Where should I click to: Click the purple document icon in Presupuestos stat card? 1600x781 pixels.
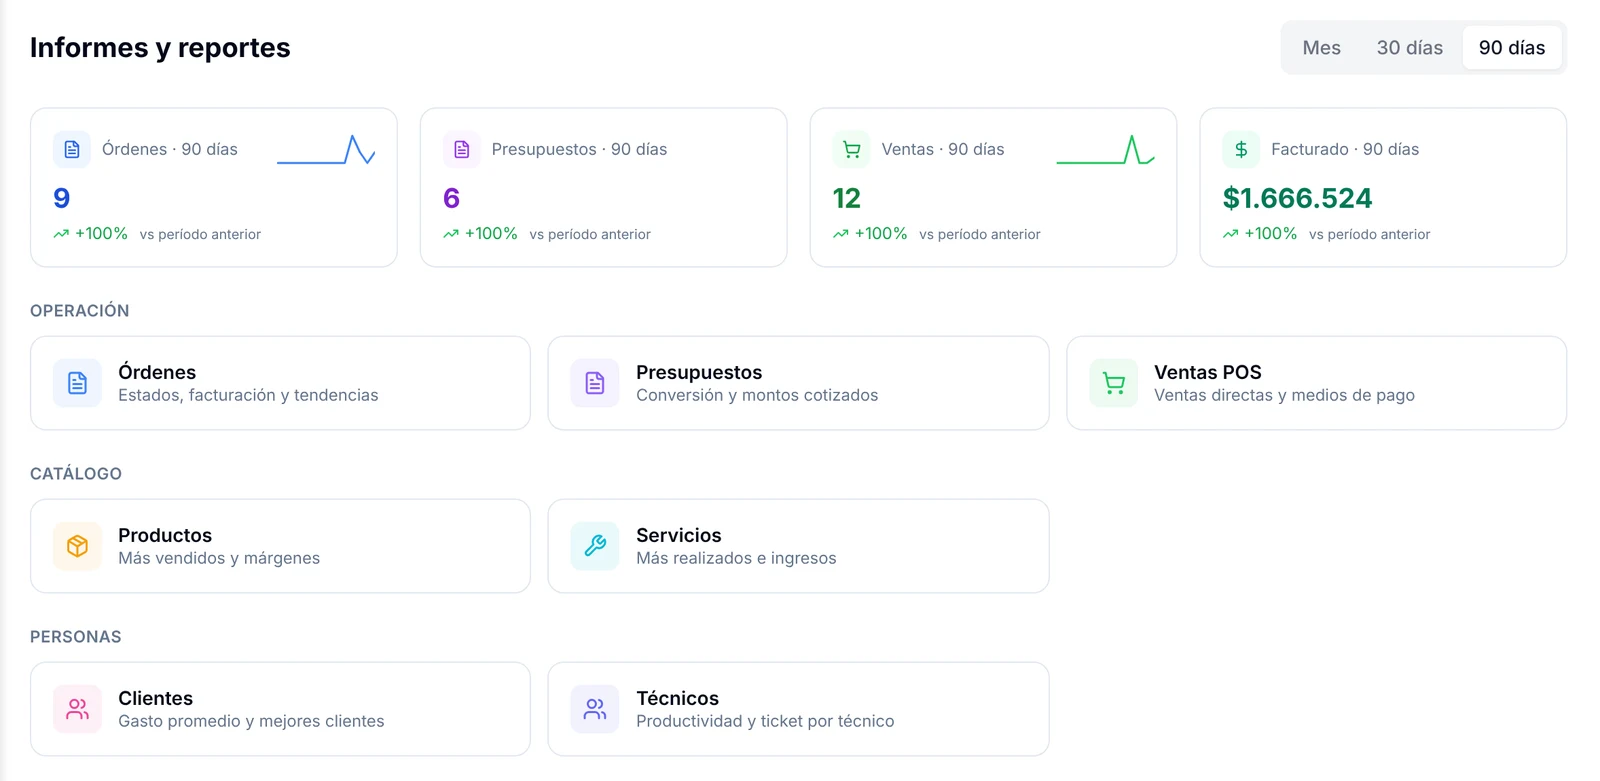[x=461, y=149]
